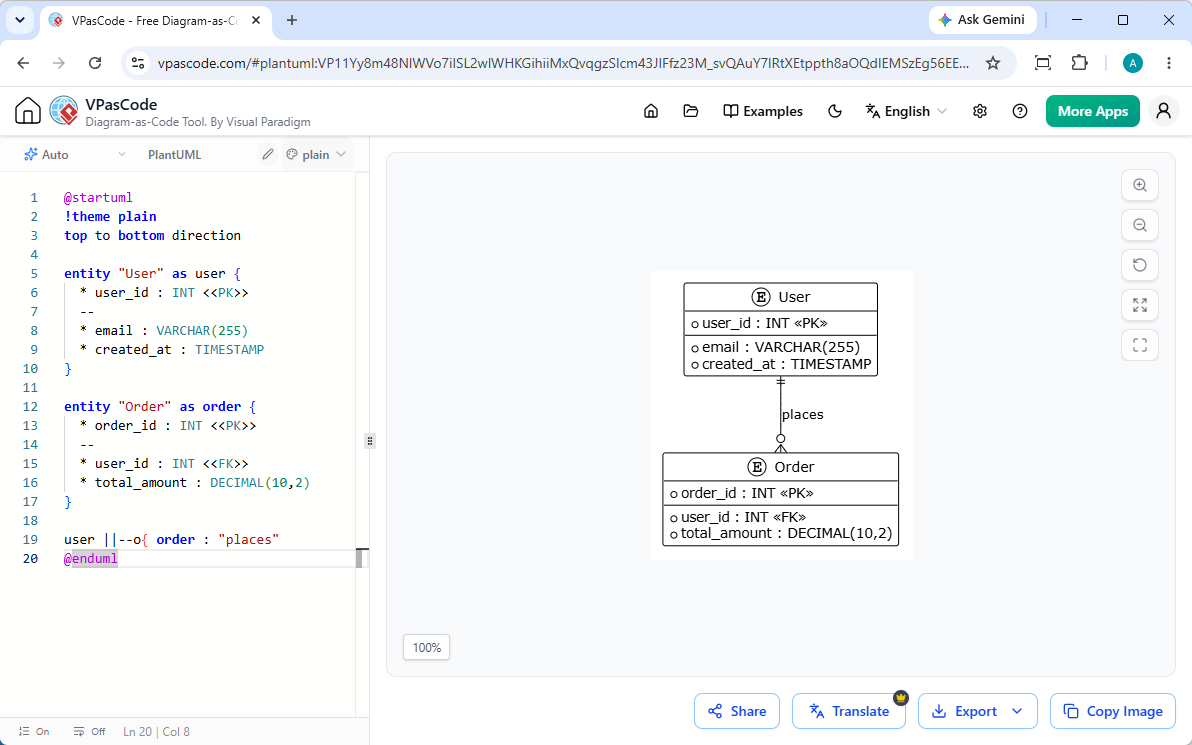Image resolution: width=1192 pixels, height=745 pixels.
Task: Click the @enduml line in editor
Action: pyautogui.click(x=90, y=559)
